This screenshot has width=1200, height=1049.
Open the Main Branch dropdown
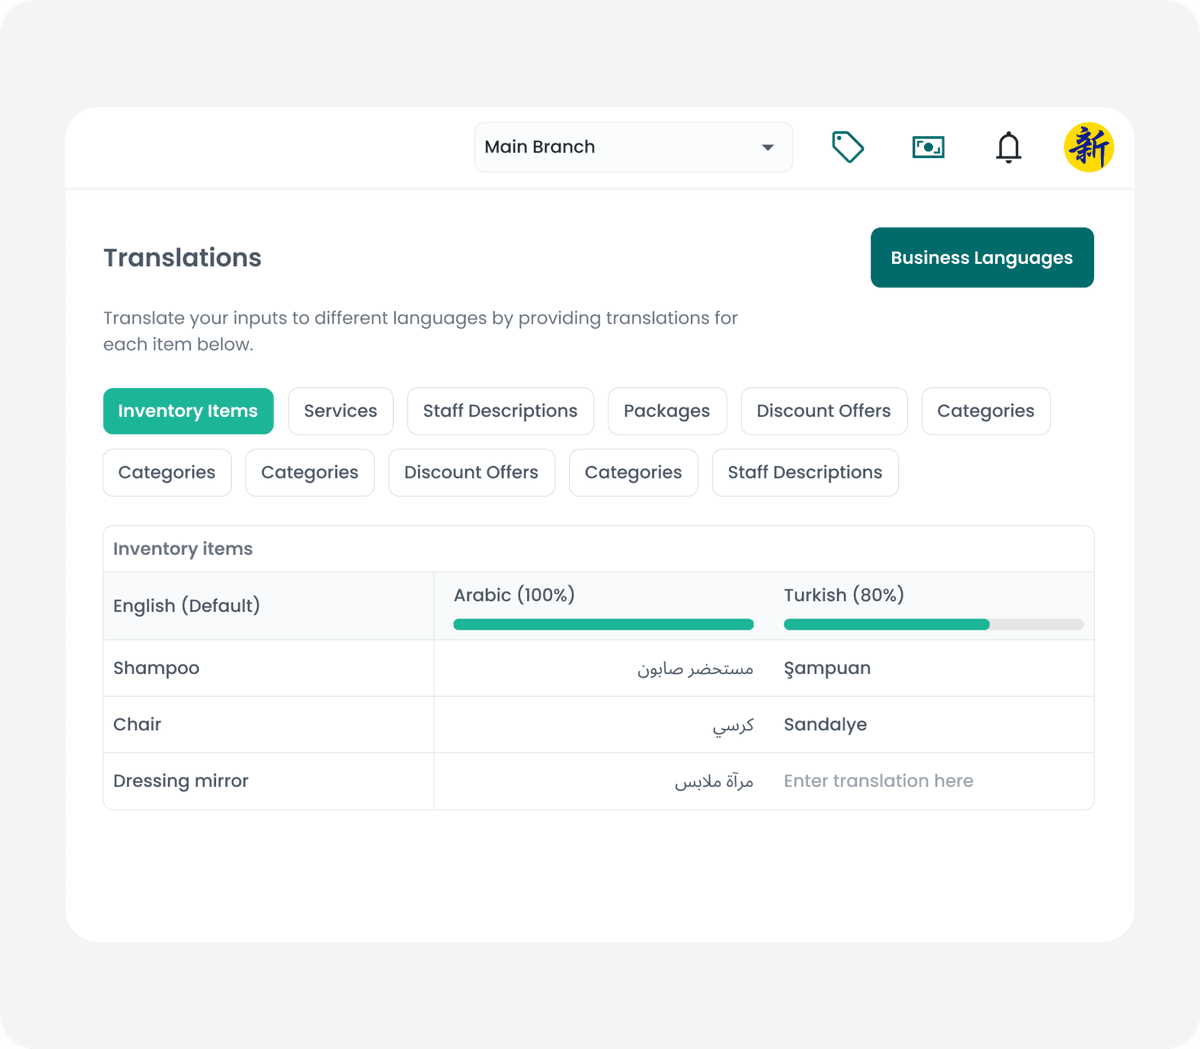pyautogui.click(x=633, y=146)
